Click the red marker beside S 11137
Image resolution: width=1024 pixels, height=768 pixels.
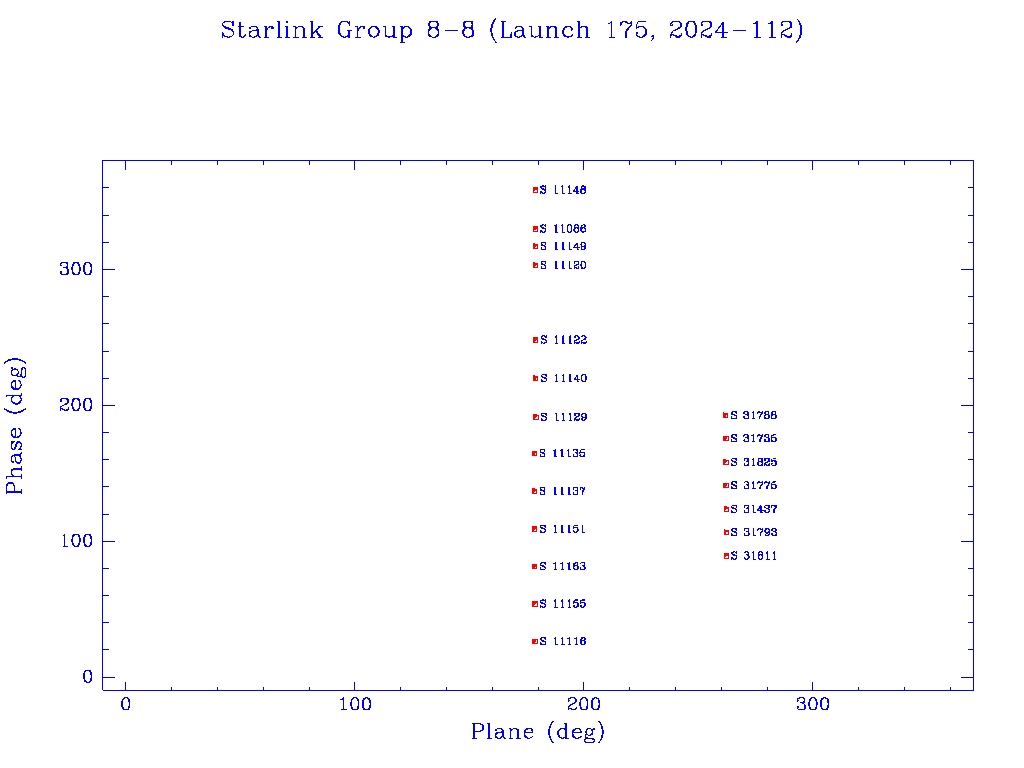point(535,491)
